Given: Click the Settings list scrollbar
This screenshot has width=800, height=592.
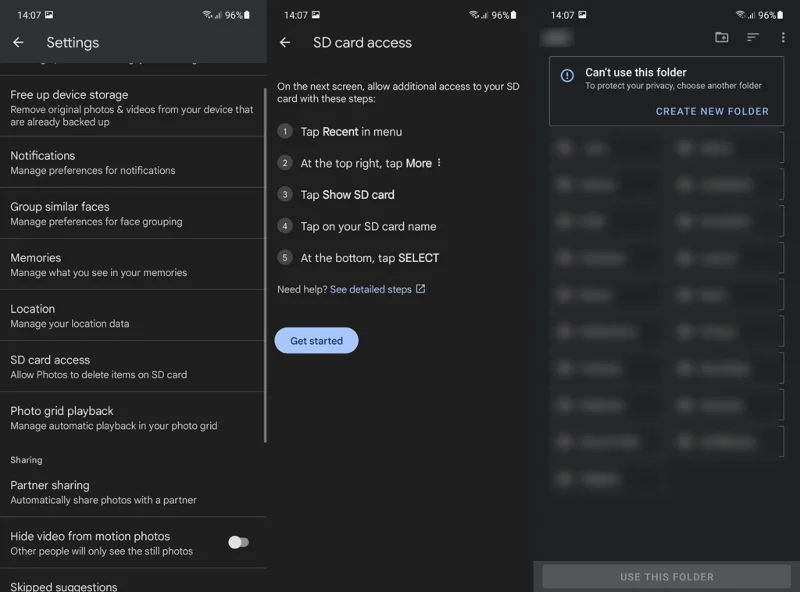Looking at the screenshot, I should (265, 265).
